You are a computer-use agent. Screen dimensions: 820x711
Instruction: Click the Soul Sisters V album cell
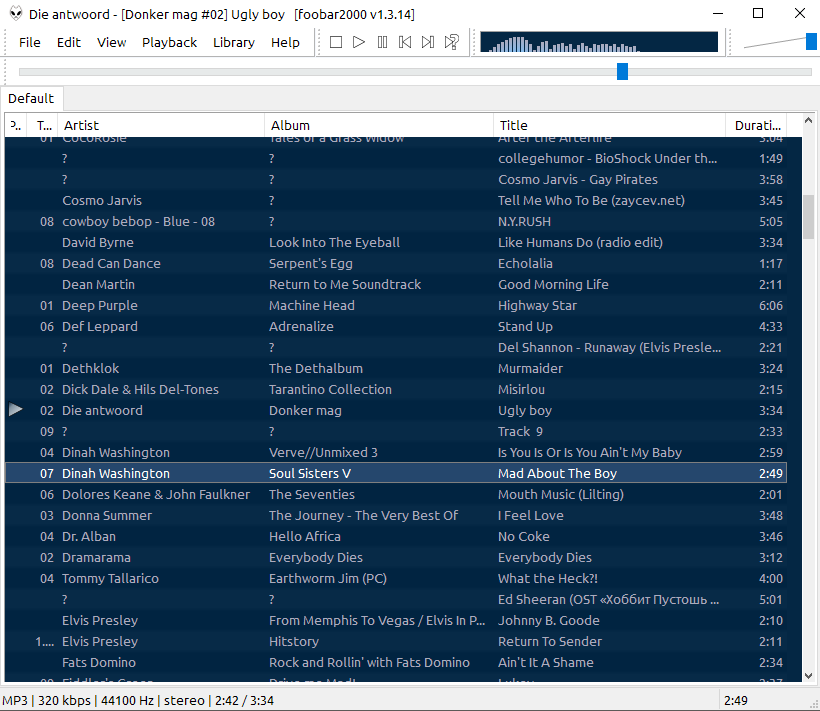click(310, 474)
